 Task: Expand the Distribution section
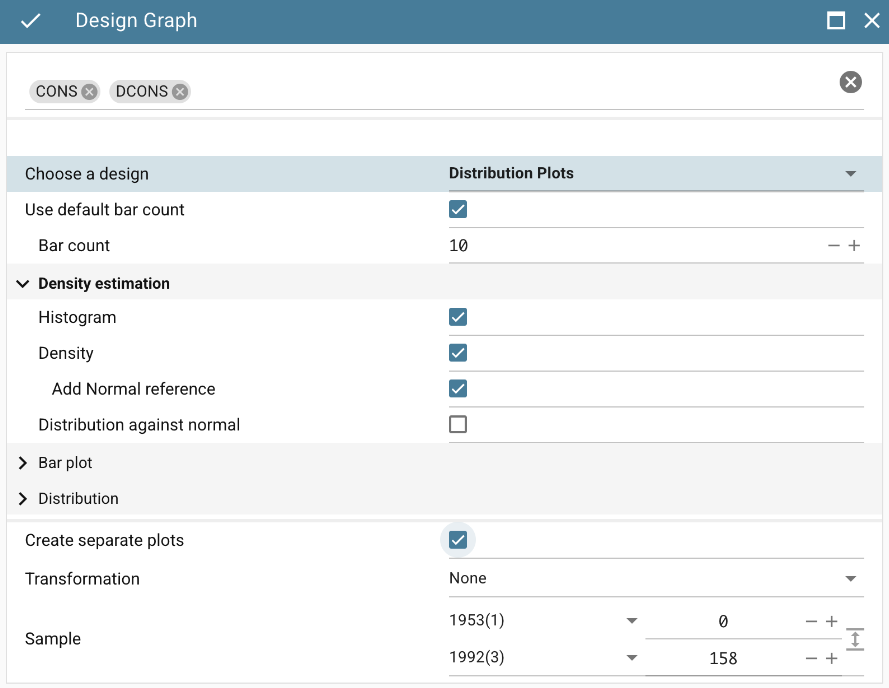coord(23,499)
